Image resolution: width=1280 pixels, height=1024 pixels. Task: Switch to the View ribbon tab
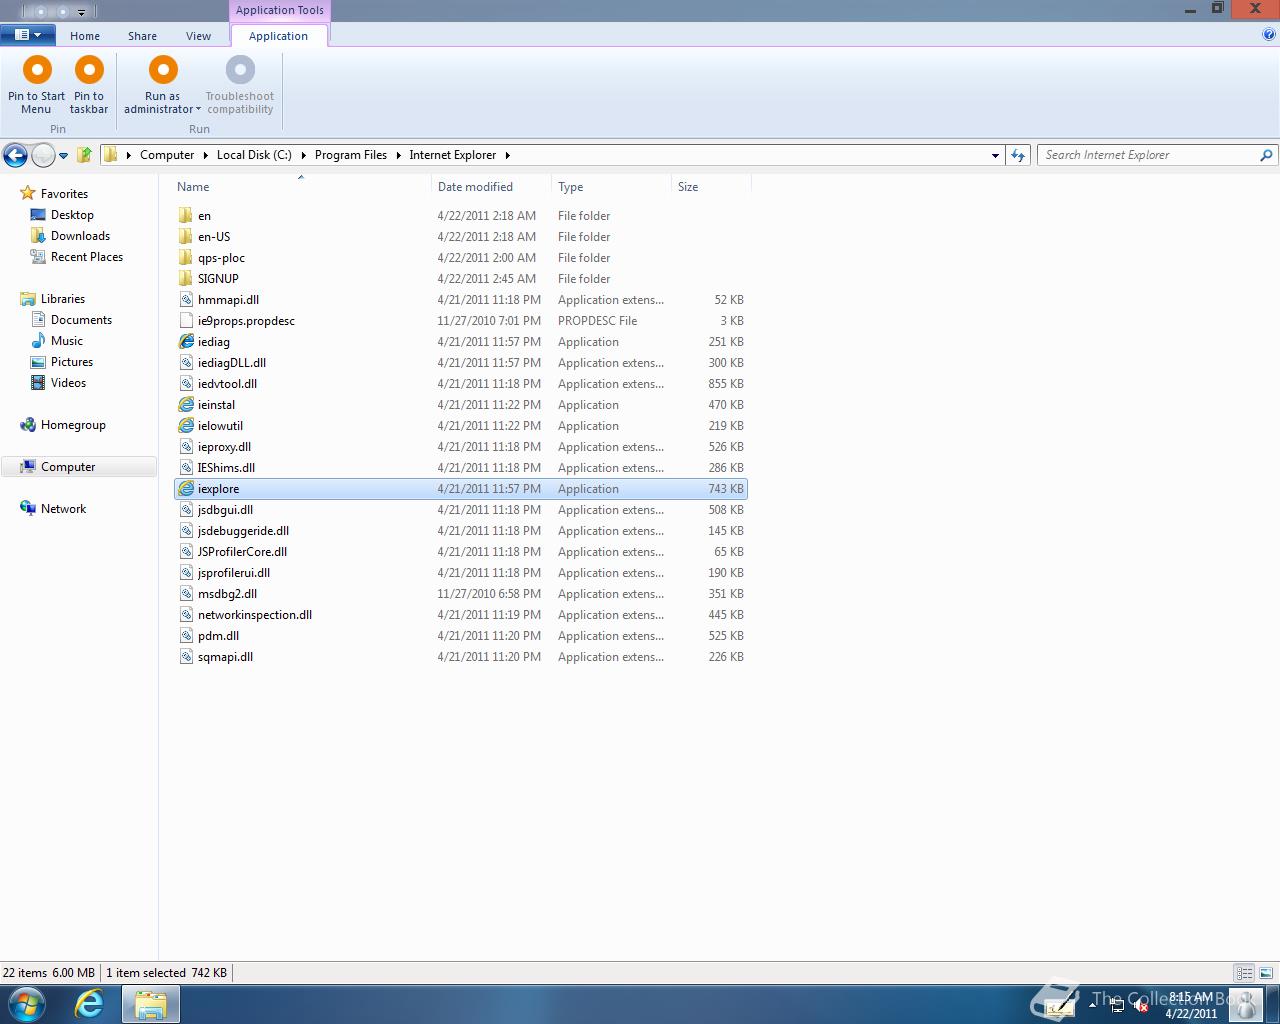pos(198,36)
